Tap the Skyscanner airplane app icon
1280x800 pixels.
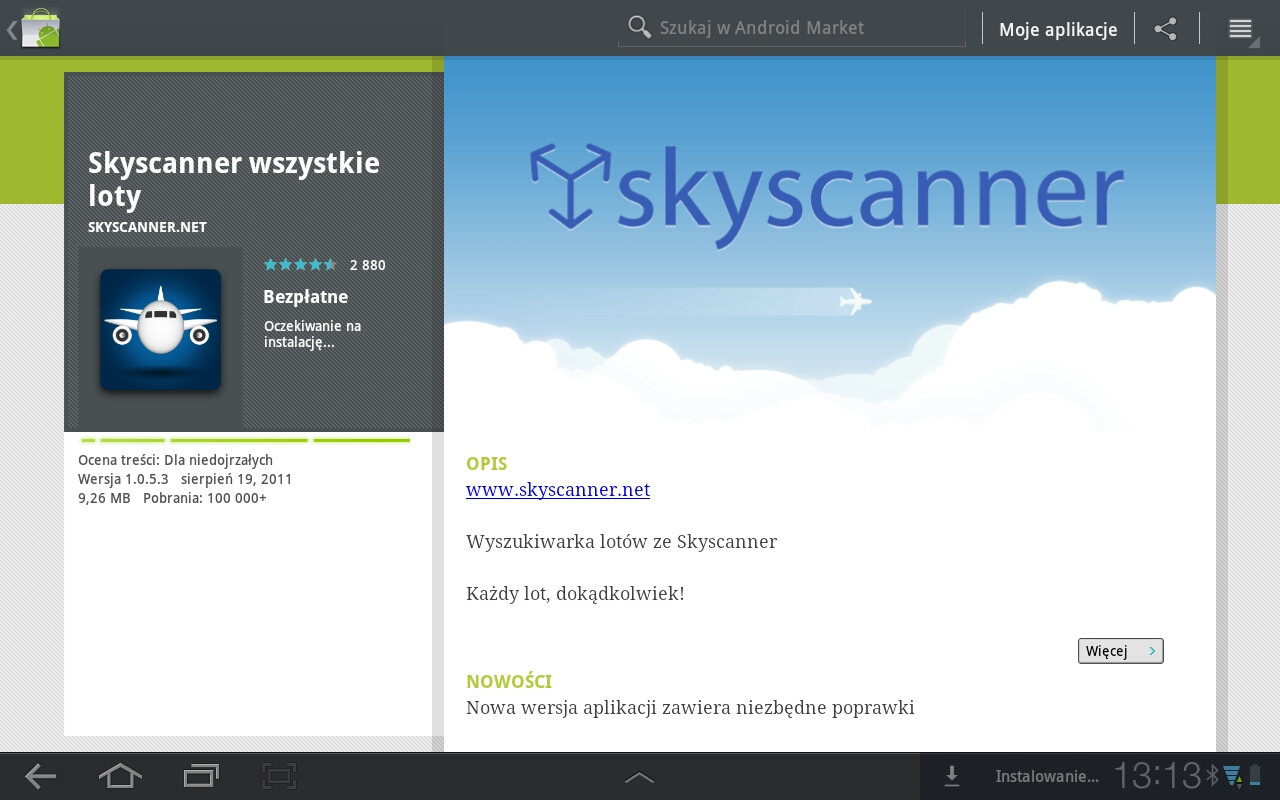pyautogui.click(x=160, y=330)
